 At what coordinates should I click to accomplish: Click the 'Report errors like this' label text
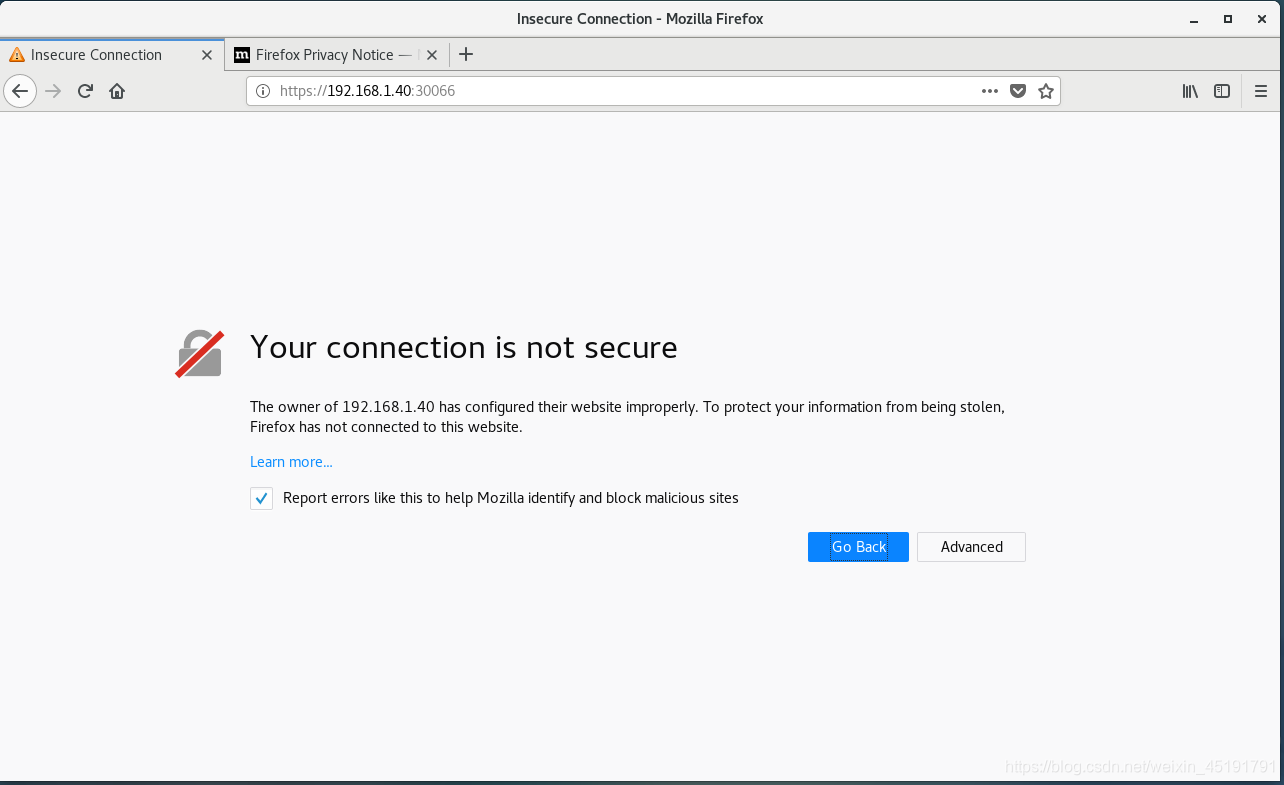pos(511,498)
